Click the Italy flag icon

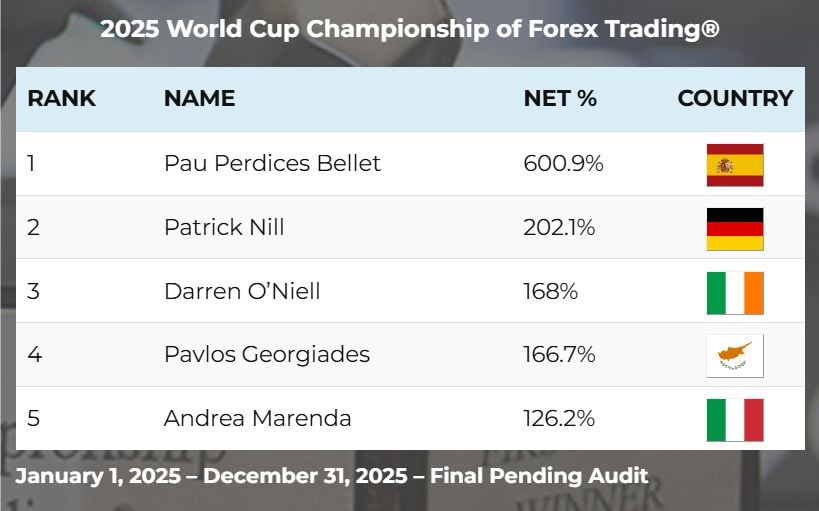[734, 420]
